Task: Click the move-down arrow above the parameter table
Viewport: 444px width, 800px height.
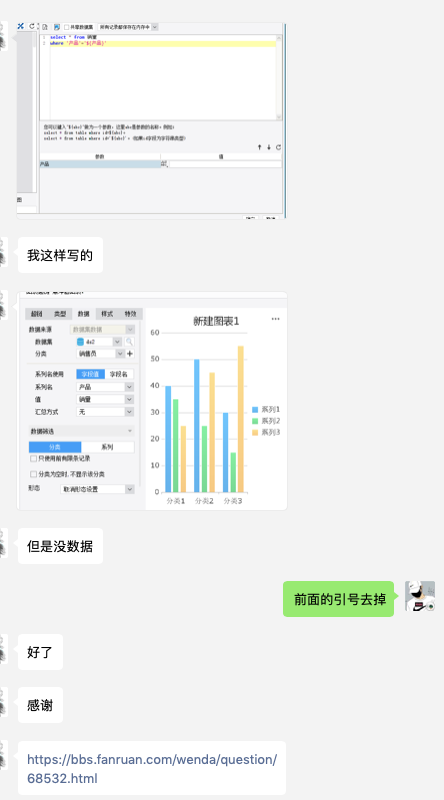Action: pyautogui.click(x=269, y=147)
